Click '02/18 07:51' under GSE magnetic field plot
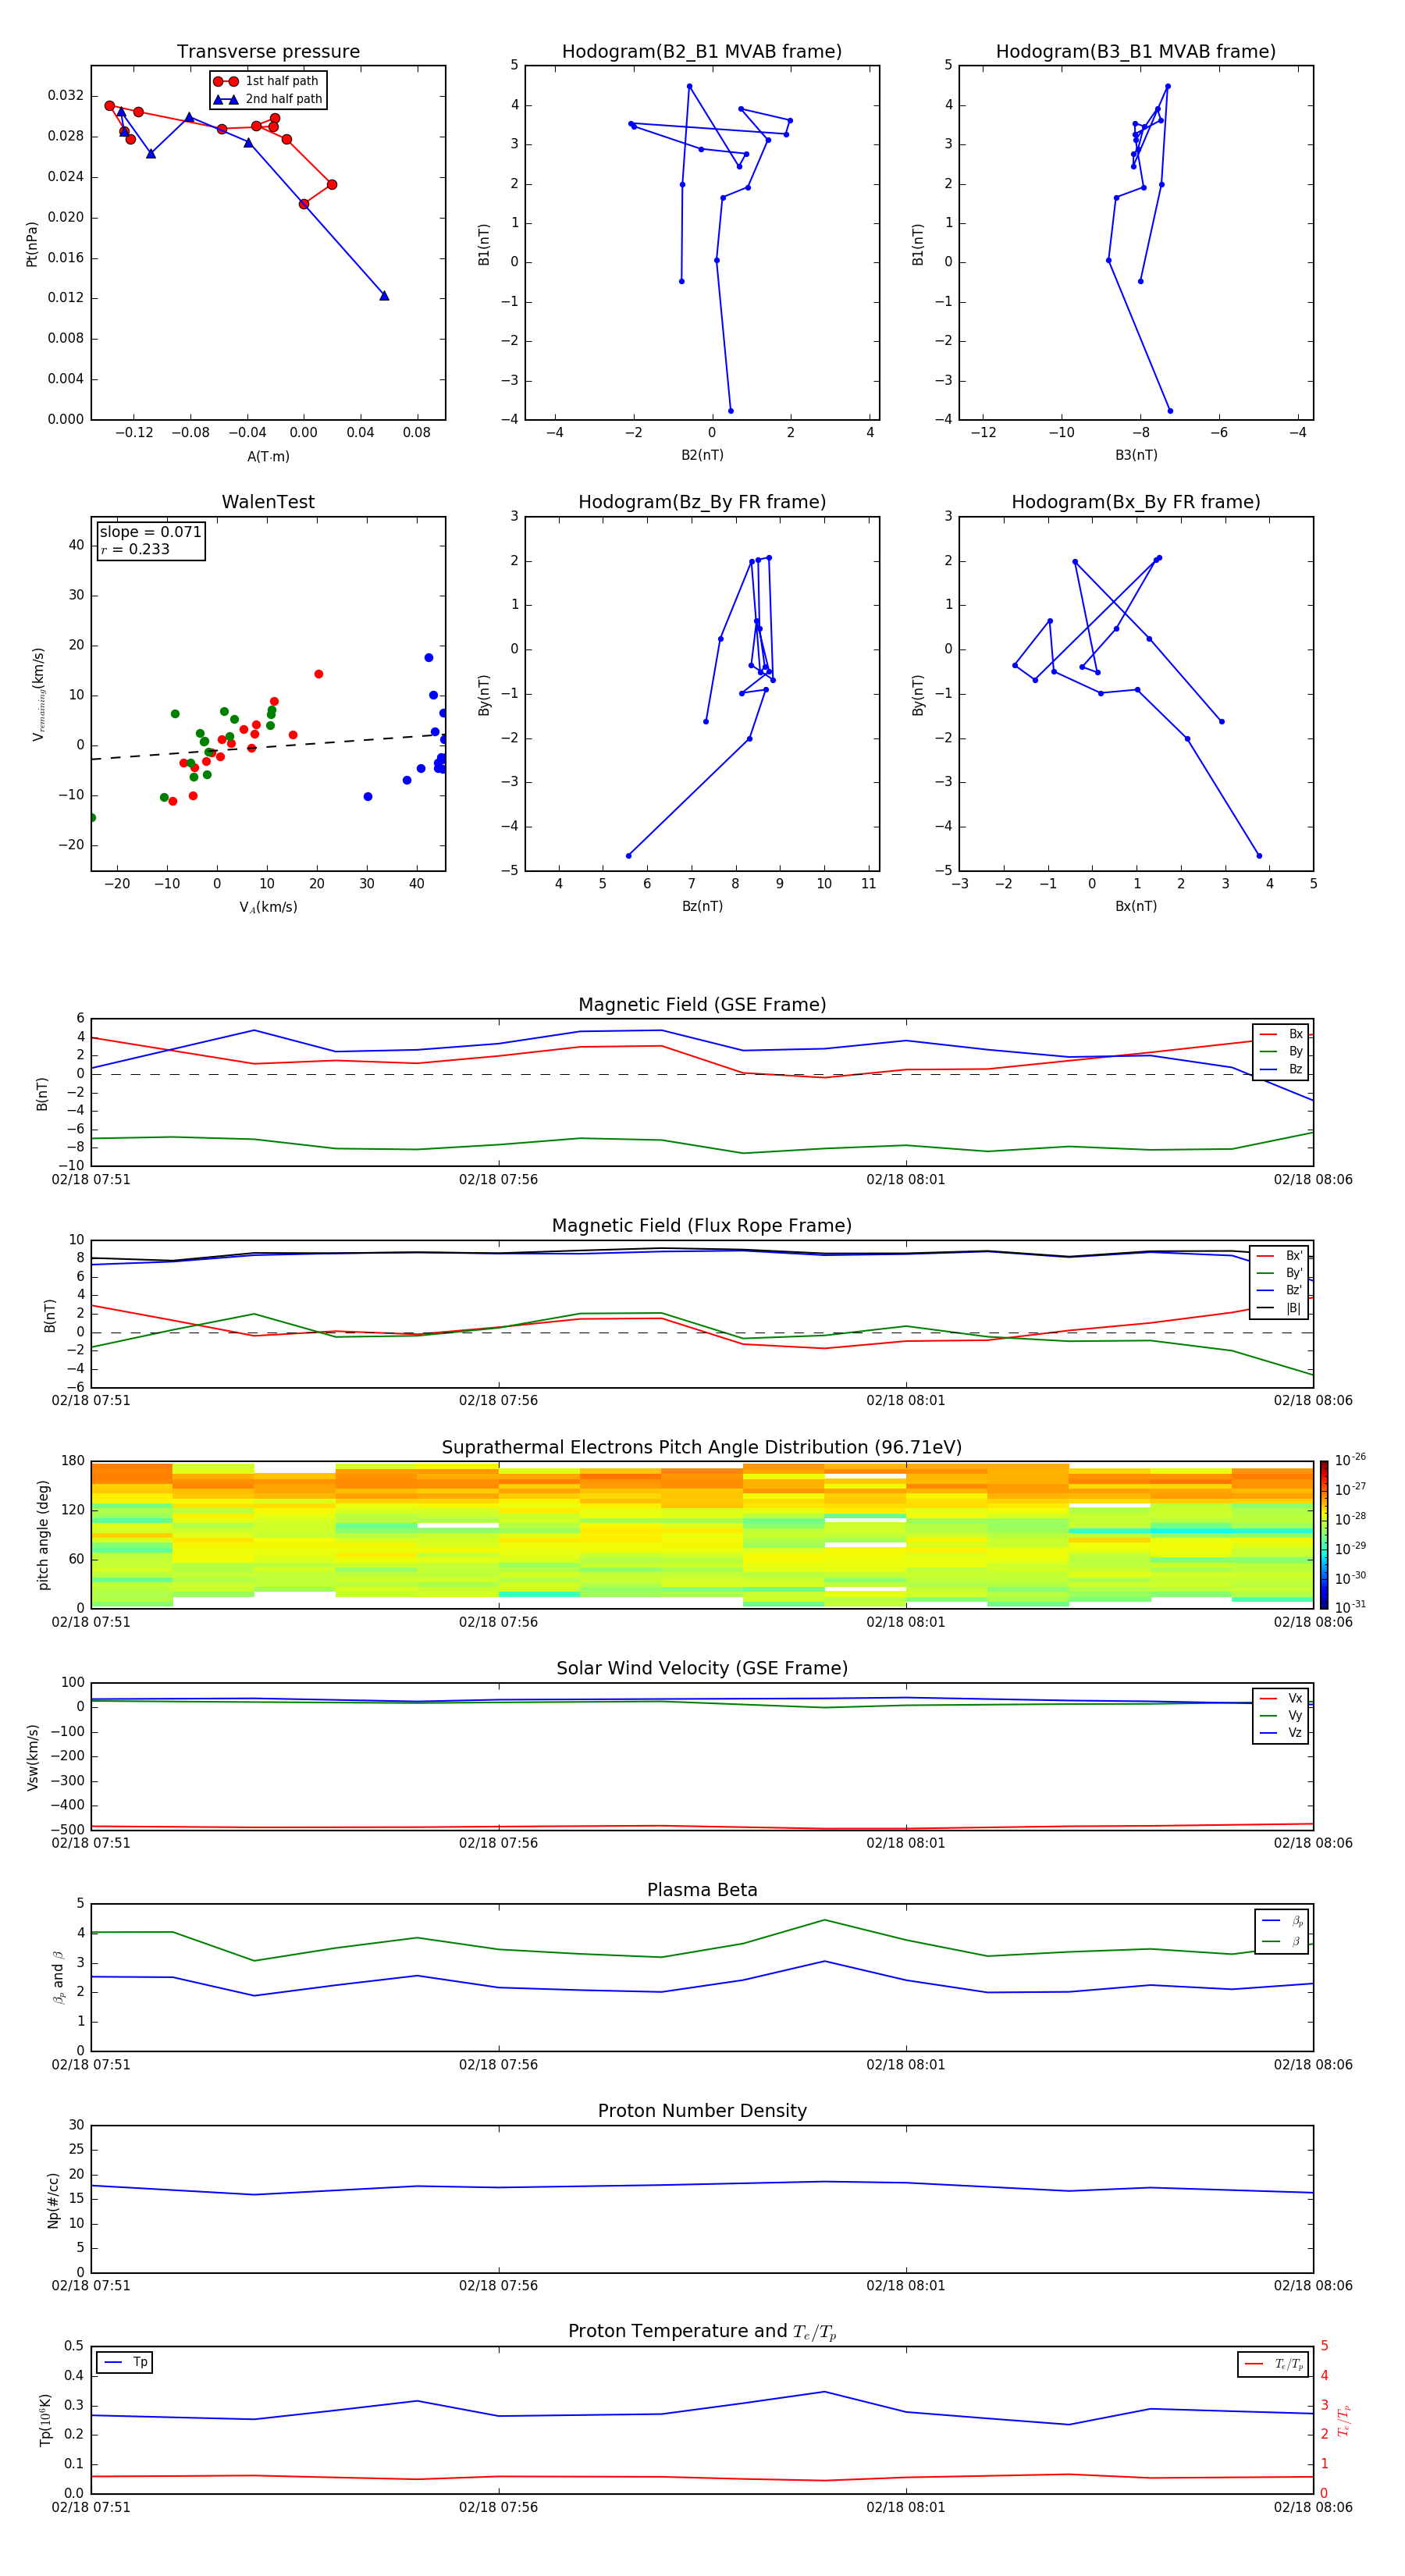The height and width of the screenshot is (2576, 1405). coord(91,1179)
